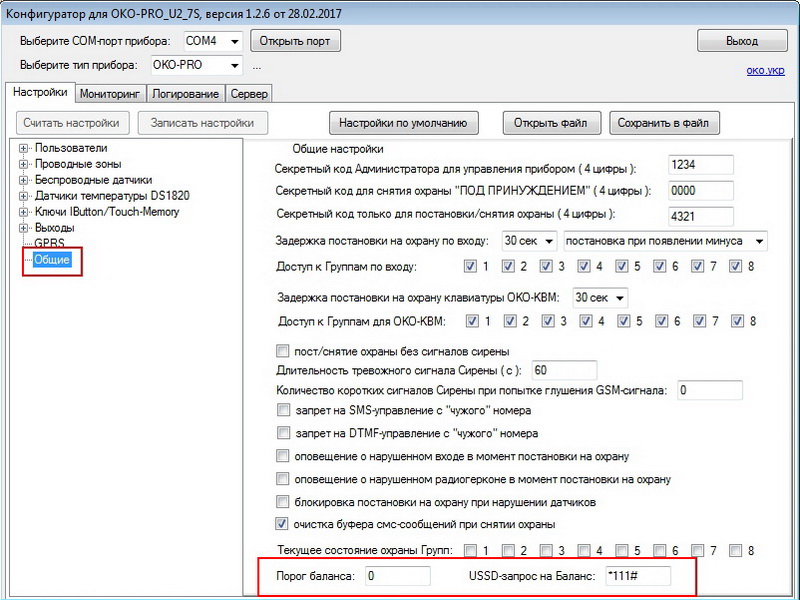Click the Открыть файл button
This screenshot has height=600, width=800.
coord(551,123)
